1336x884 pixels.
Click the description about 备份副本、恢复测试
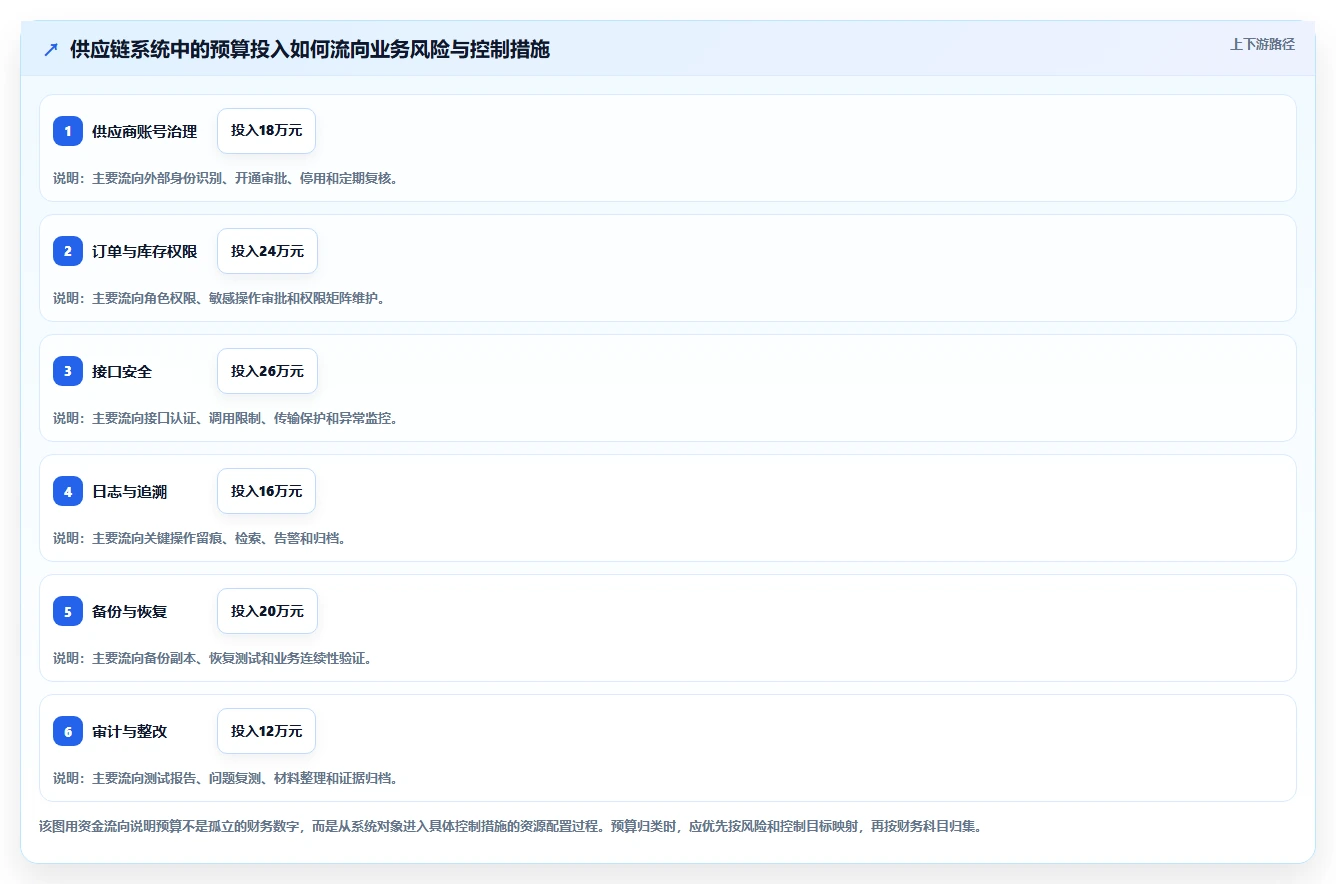point(213,658)
